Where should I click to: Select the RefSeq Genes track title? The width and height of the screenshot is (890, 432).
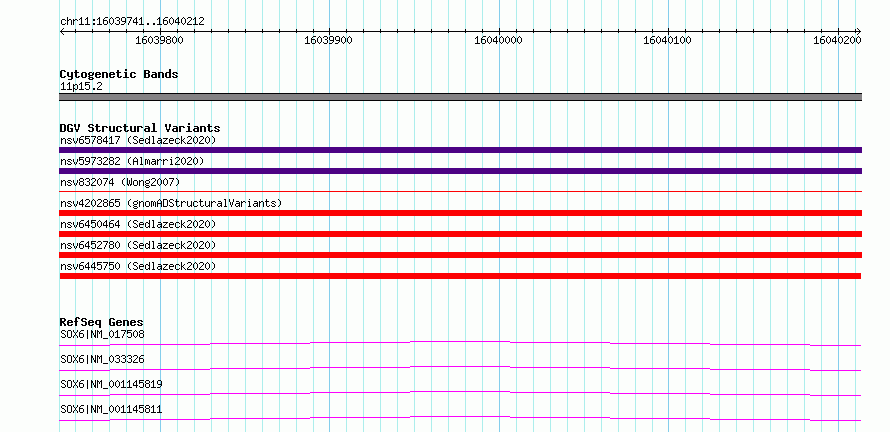click(102, 322)
